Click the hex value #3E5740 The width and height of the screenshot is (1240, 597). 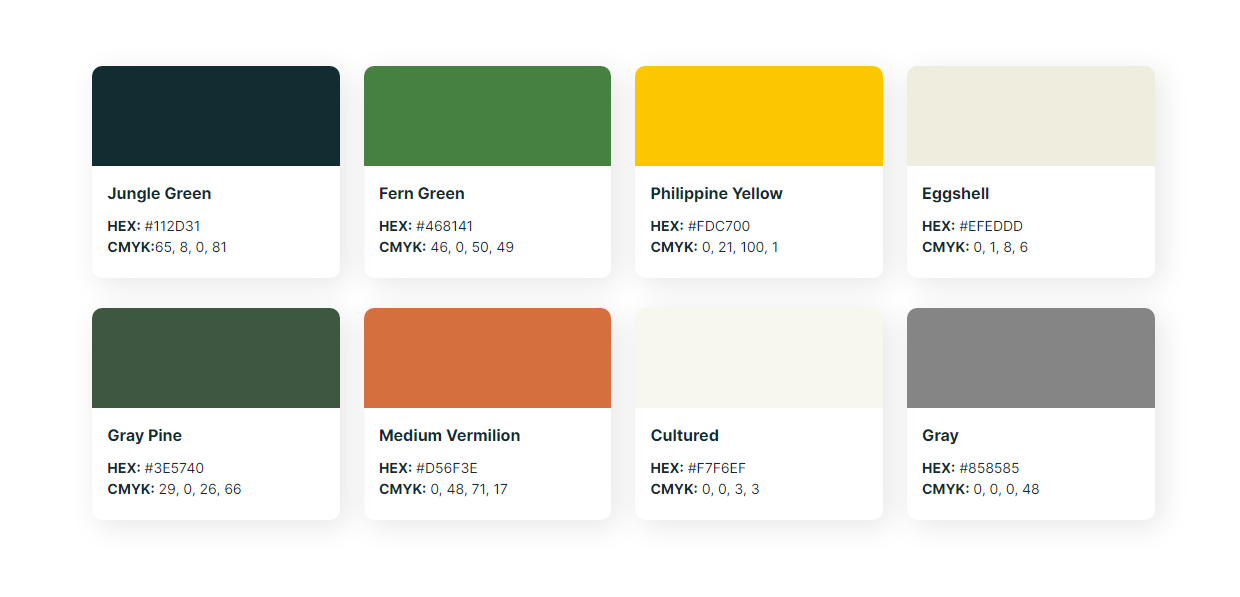point(174,468)
